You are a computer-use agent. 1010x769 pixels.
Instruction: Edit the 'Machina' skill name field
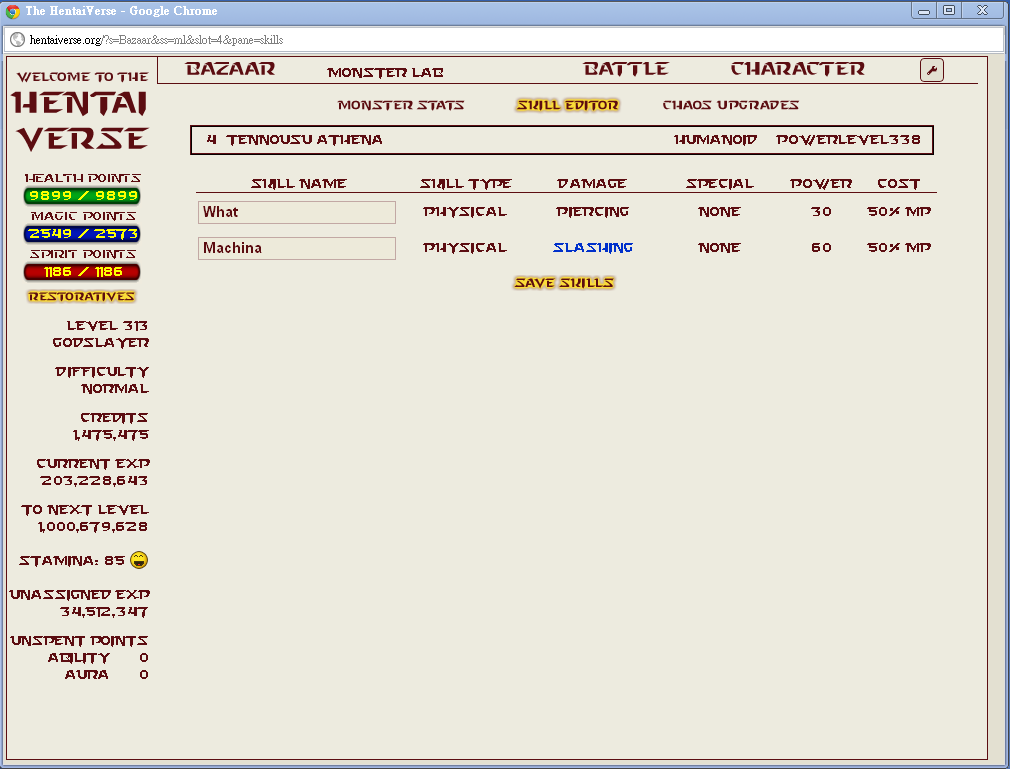[297, 248]
